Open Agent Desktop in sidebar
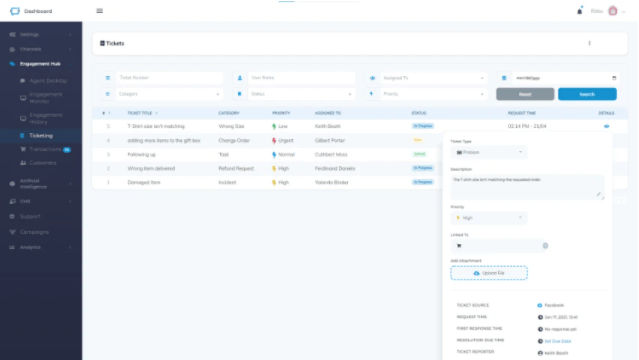Image resolution: width=639 pixels, height=360 pixels. tap(48, 81)
